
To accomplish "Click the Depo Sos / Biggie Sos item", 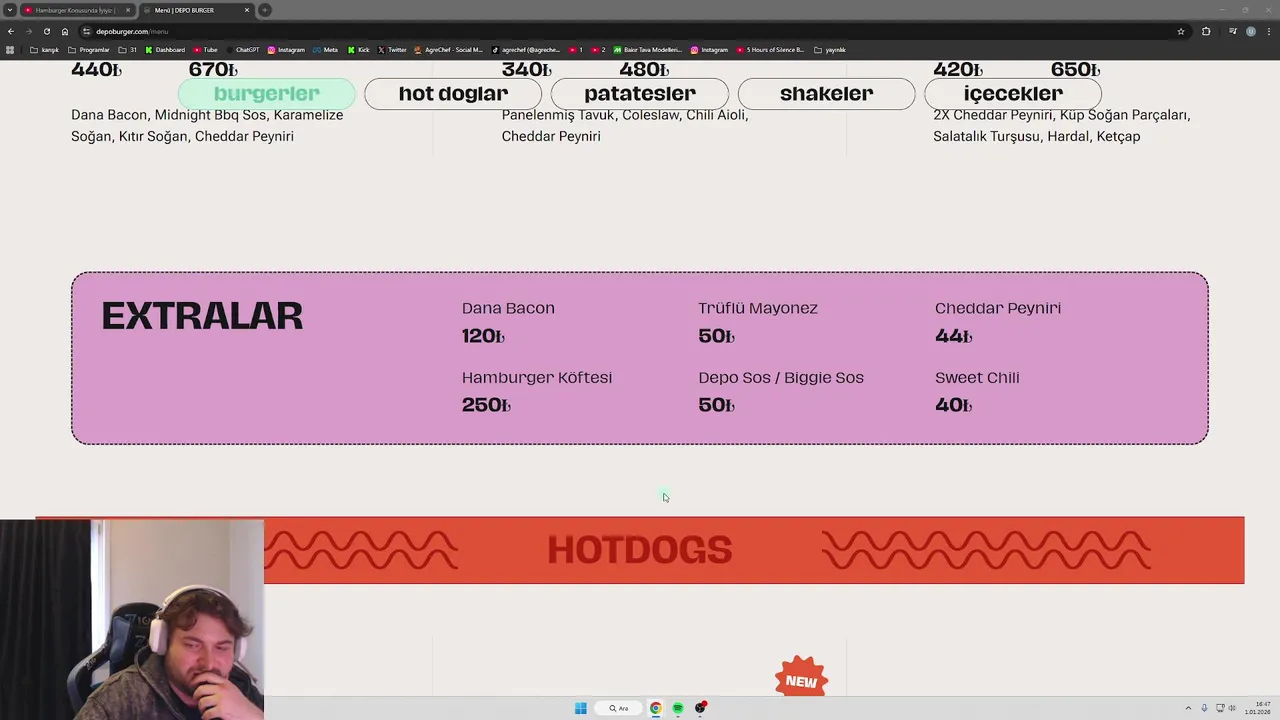I will pyautogui.click(x=781, y=377).
